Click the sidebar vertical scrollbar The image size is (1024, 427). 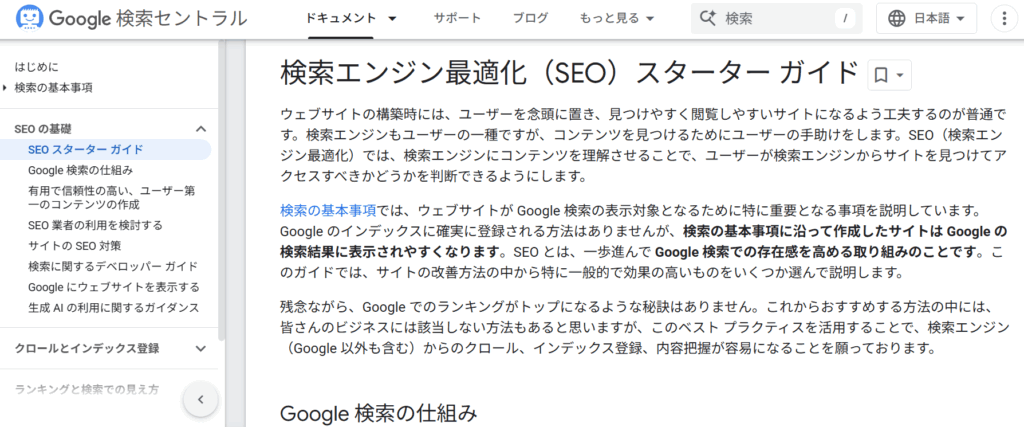coord(221,189)
